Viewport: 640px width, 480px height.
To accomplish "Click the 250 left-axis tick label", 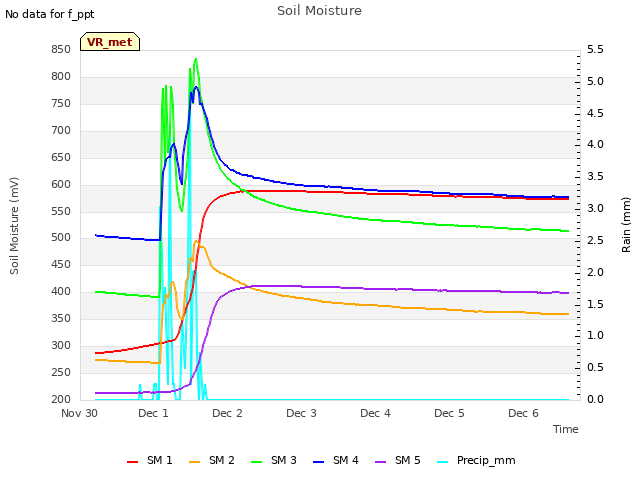I will coord(61,372).
